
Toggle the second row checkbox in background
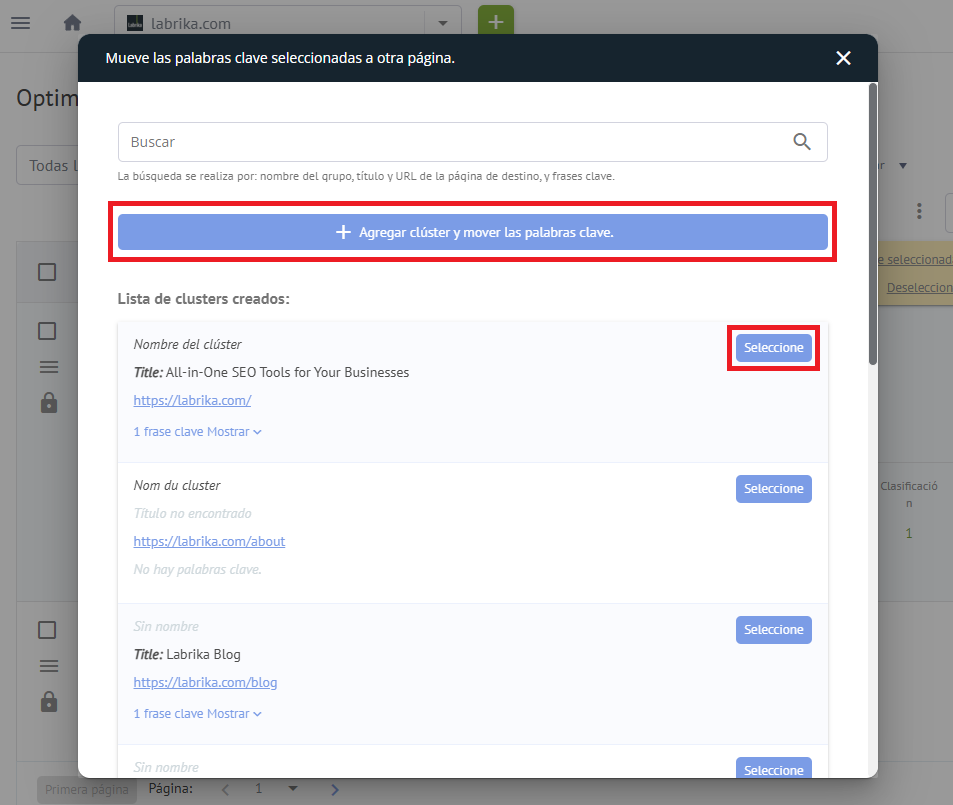(47, 331)
